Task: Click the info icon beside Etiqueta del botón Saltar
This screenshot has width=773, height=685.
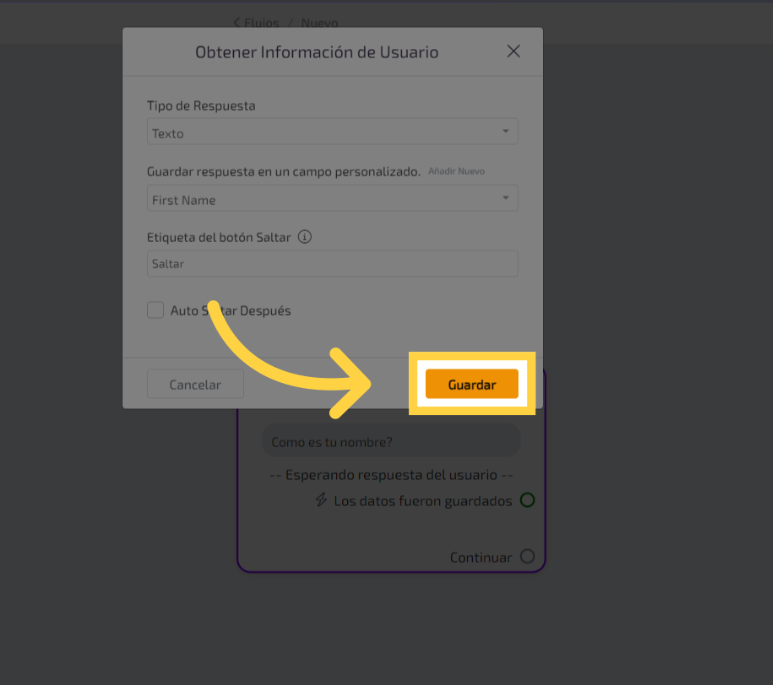Action: (305, 237)
